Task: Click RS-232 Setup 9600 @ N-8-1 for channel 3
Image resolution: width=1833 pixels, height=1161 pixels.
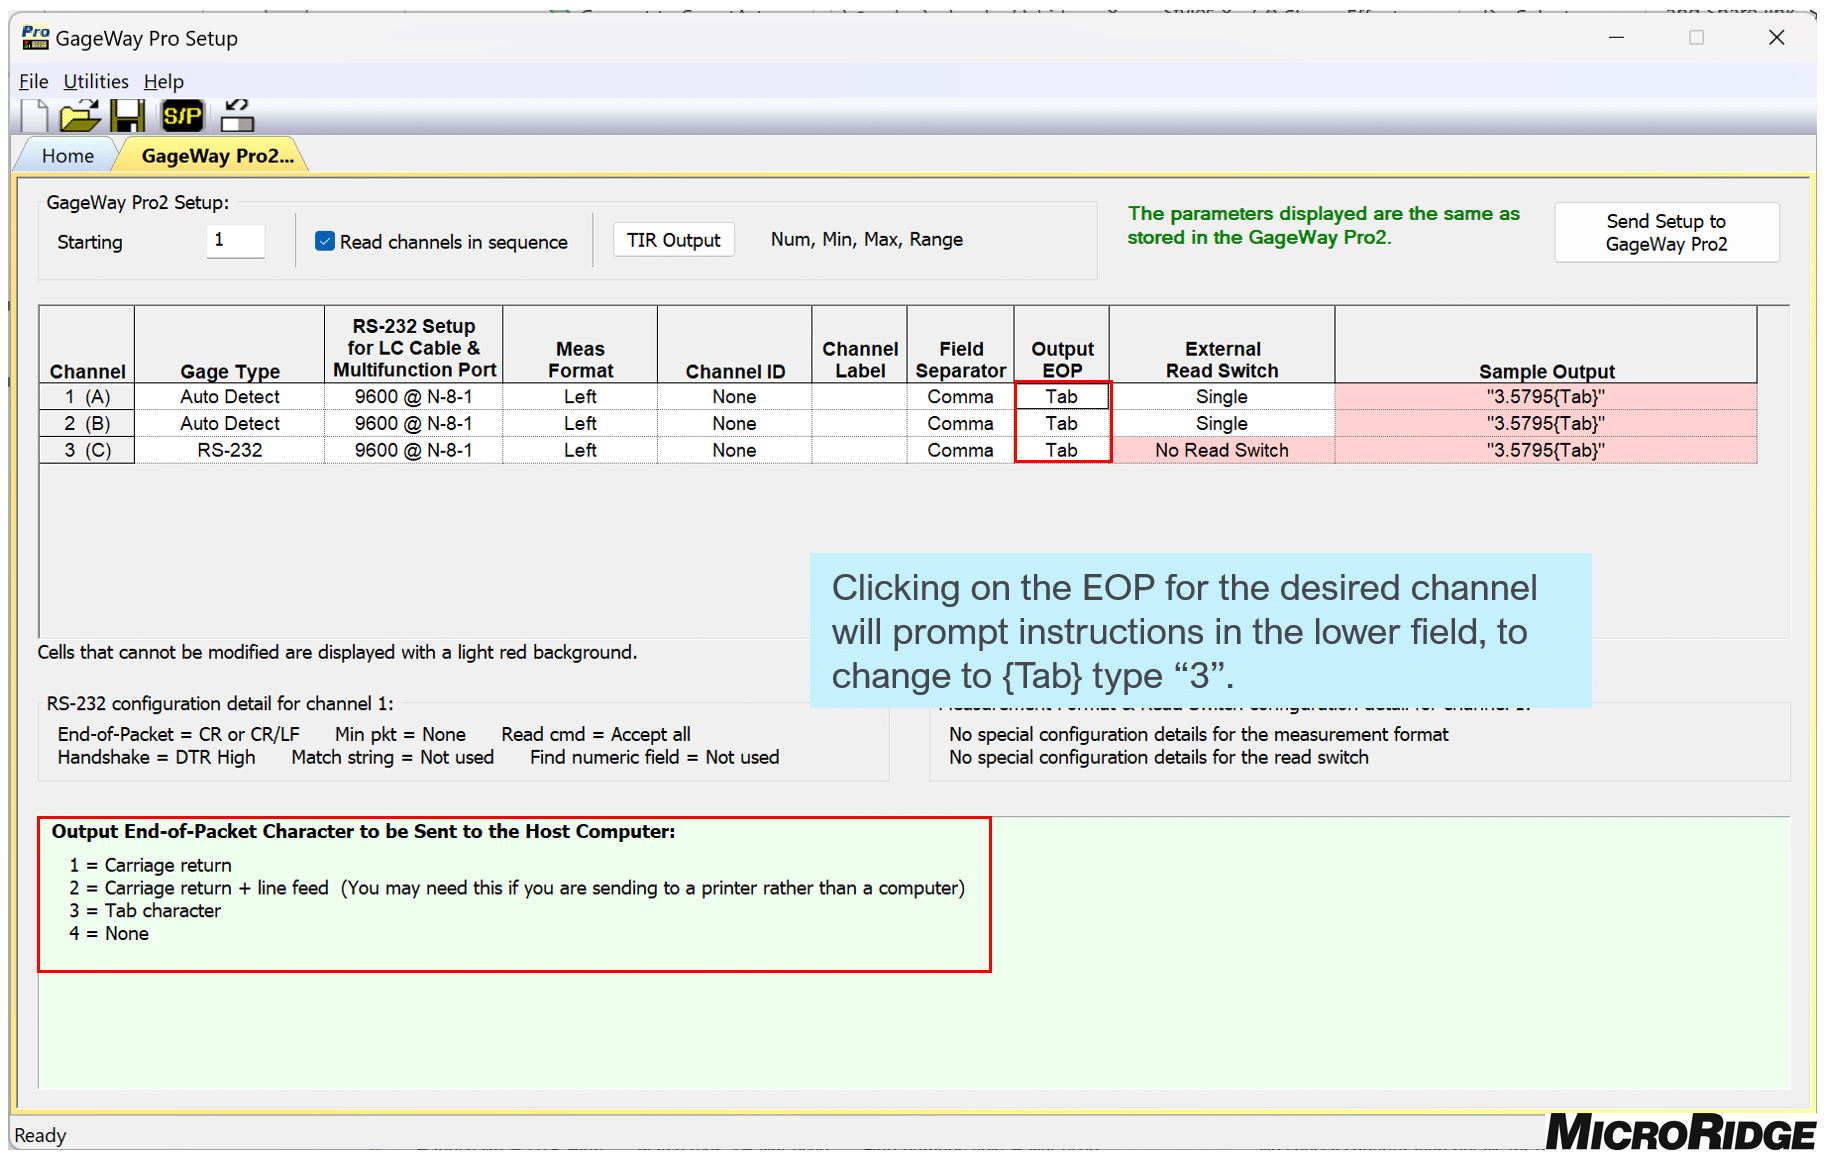Action: 413,450
